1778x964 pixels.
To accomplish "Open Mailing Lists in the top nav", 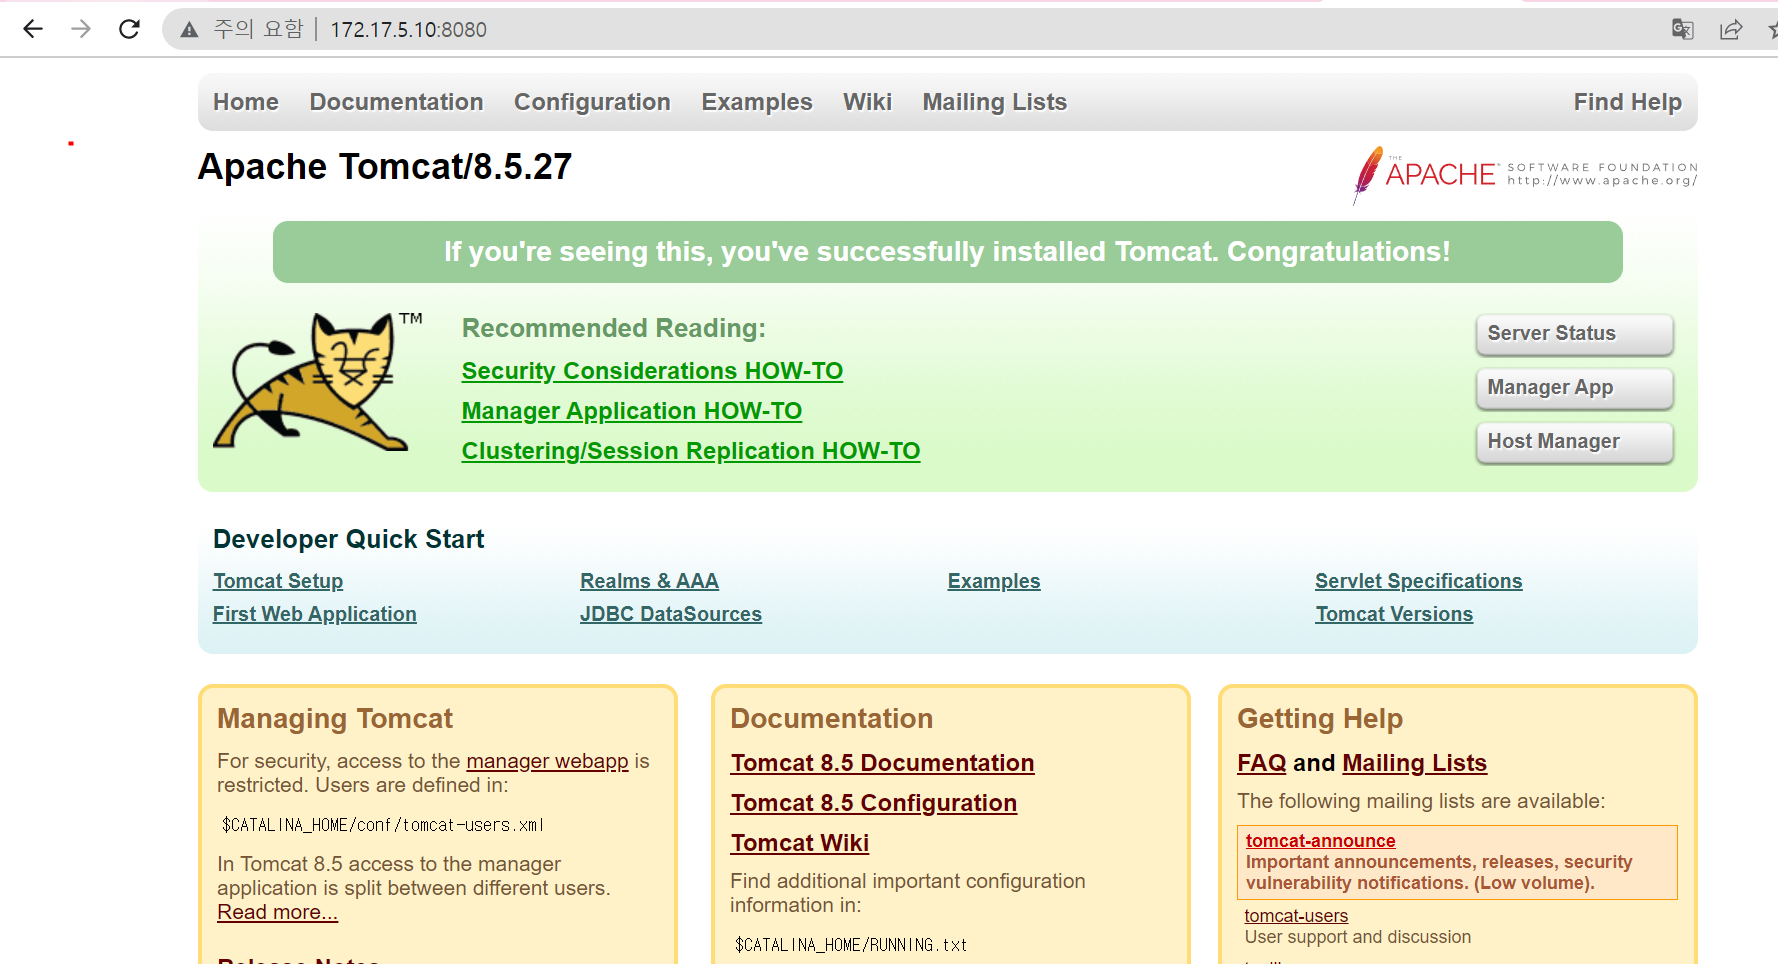I will pyautogui.click(x=995, y=102).
